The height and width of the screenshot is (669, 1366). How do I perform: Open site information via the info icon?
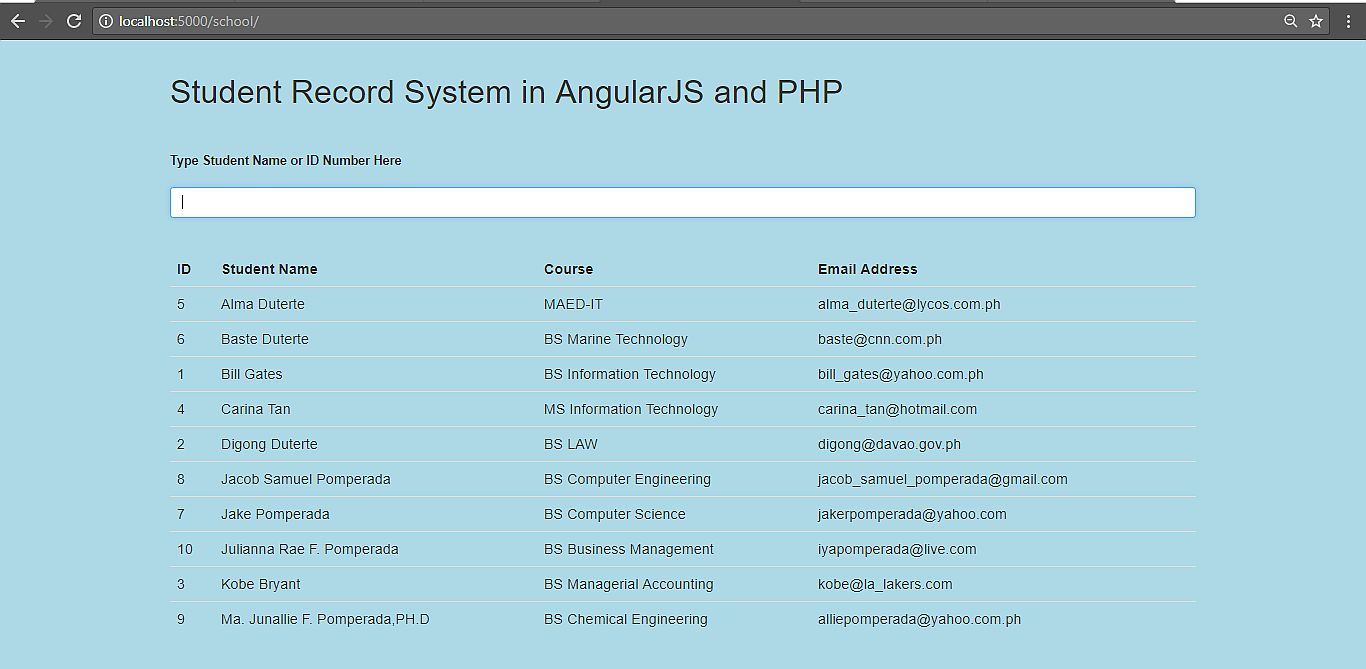pyautogui.click(x=104, y=20)
